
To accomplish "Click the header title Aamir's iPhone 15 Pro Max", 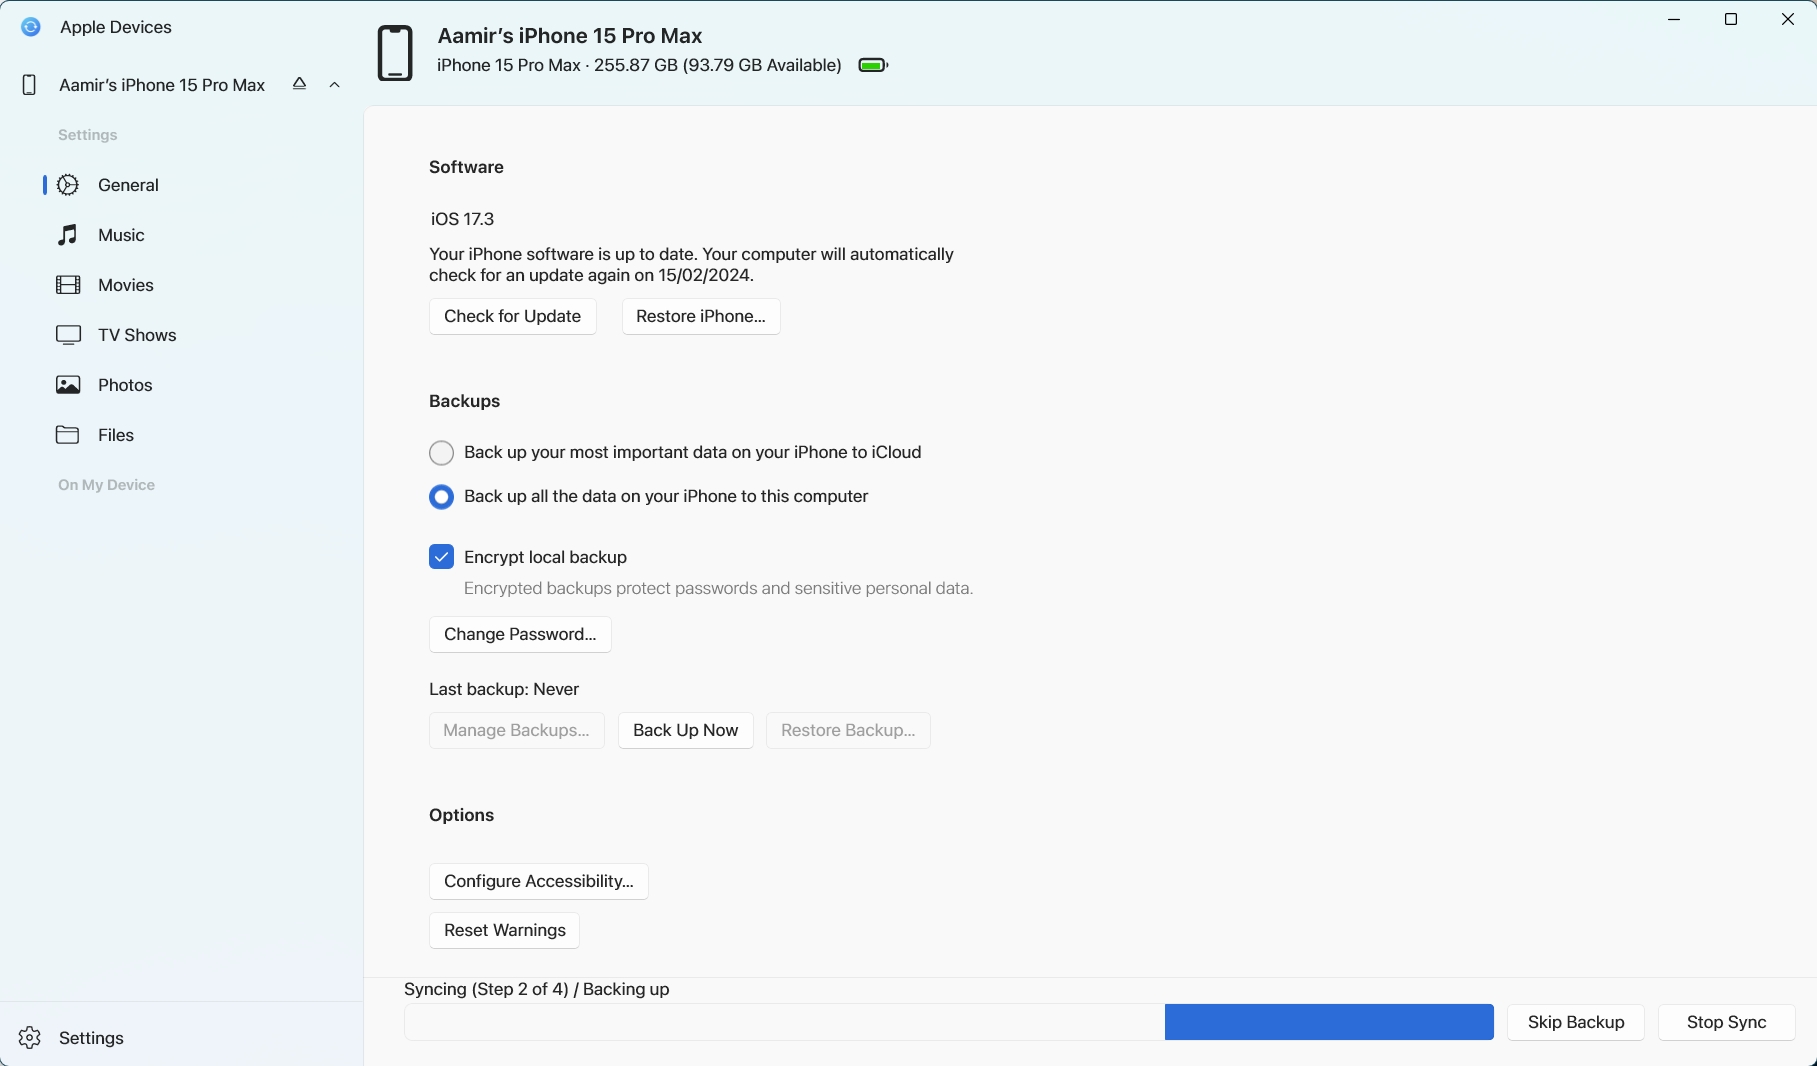I will tap(570, 35).
